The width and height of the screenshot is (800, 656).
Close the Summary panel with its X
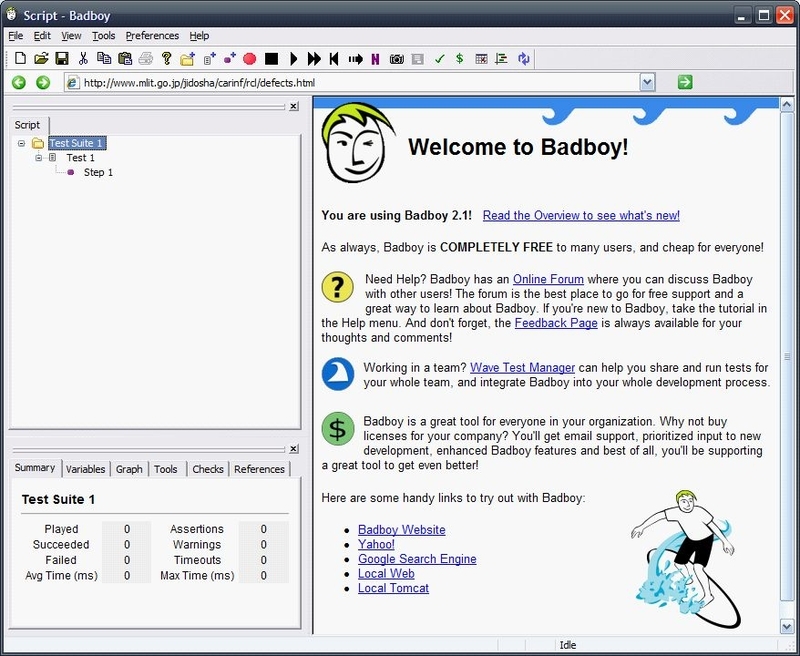tap(293, 449)
